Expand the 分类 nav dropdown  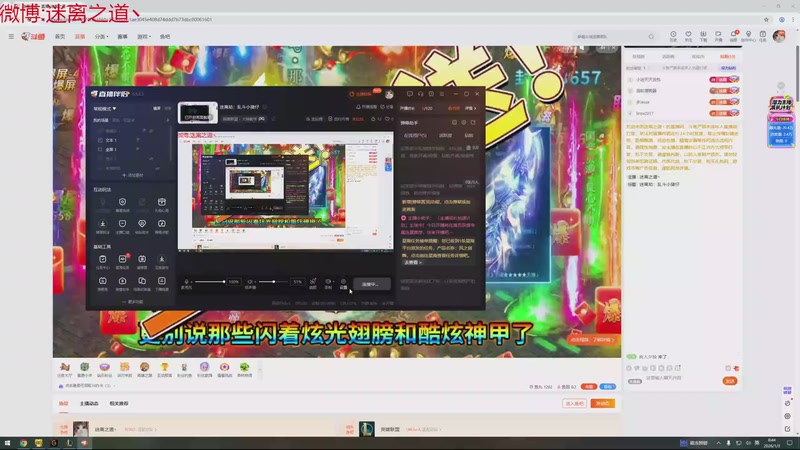pos(101,37)
